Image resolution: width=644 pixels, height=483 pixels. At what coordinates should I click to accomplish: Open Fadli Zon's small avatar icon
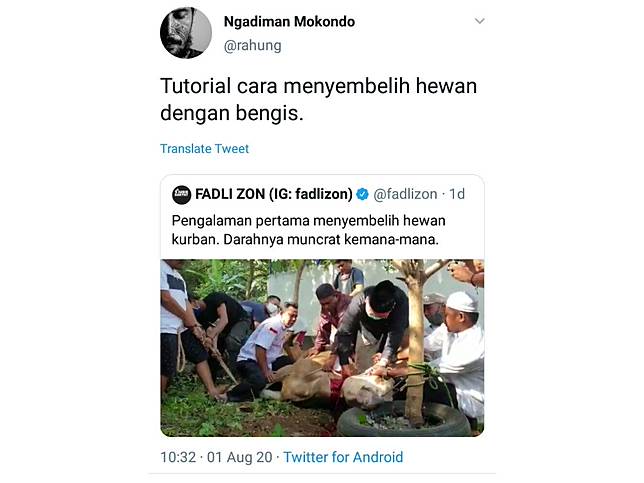pos(181,194)
